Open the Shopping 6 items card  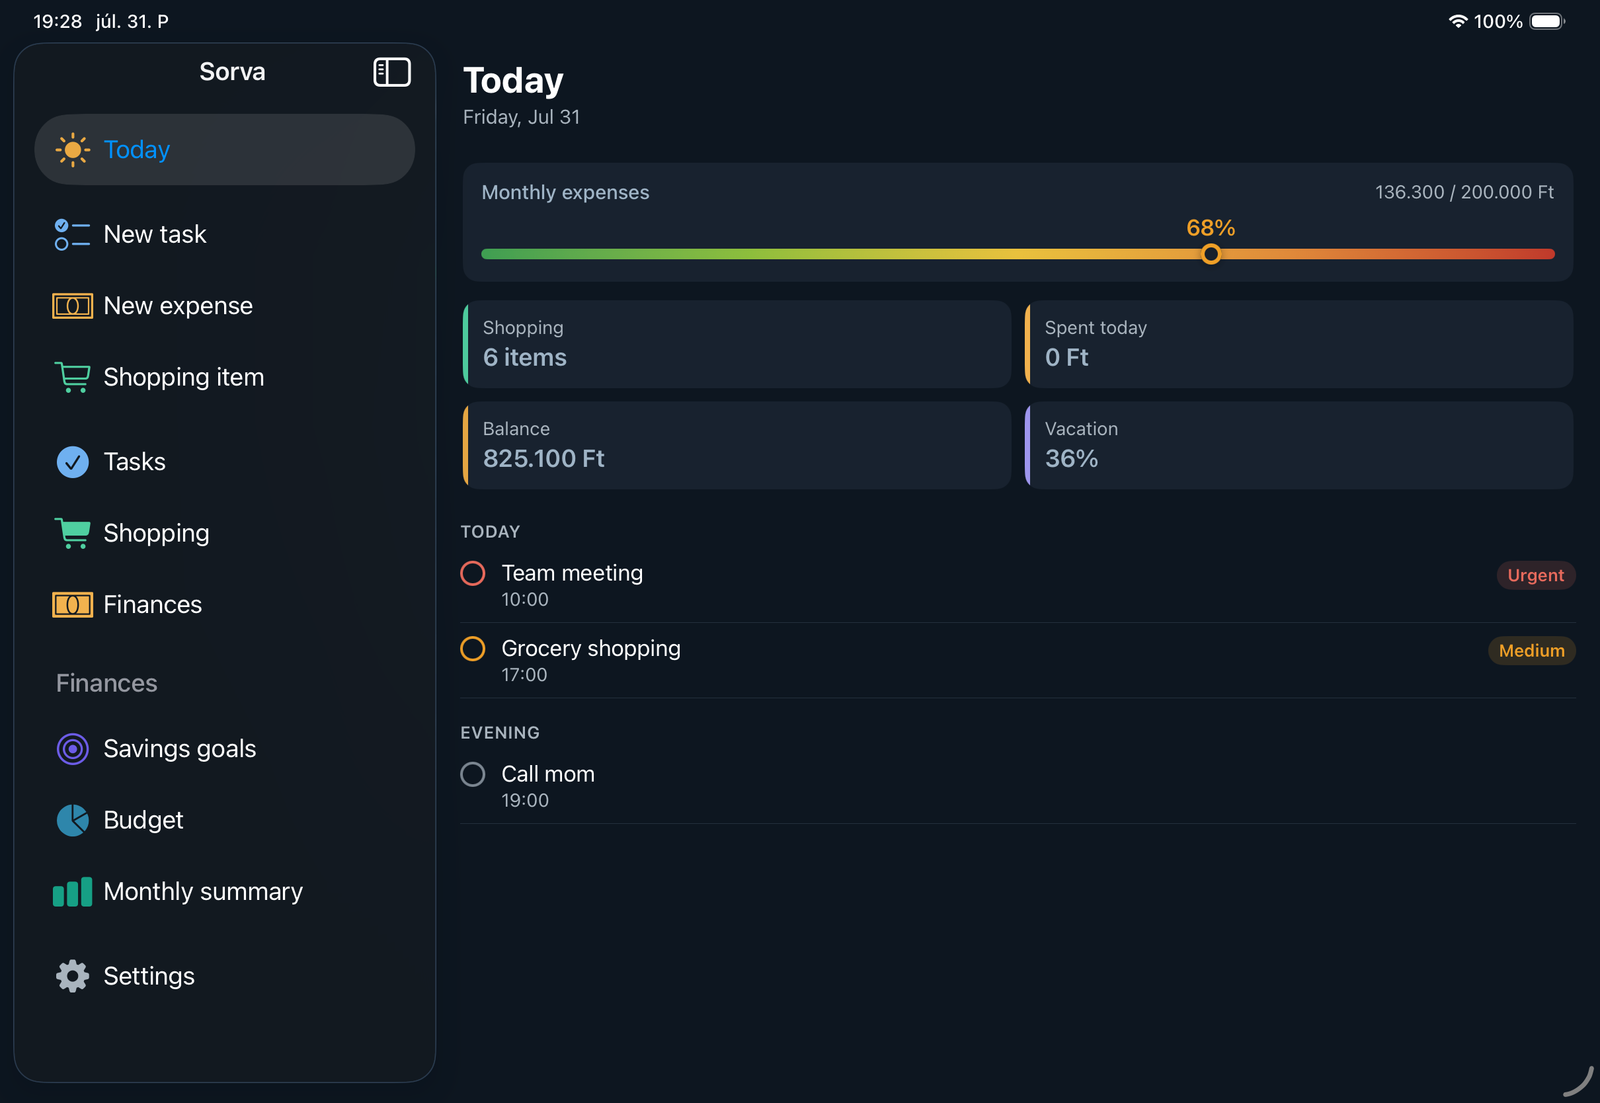(x=737, y=344)
